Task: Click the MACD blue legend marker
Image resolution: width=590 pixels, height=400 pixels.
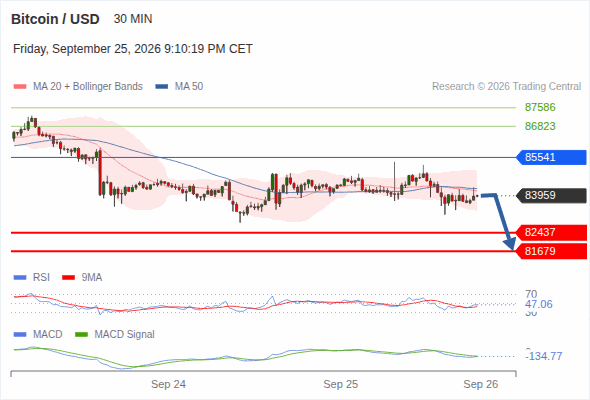Action: 20,335
